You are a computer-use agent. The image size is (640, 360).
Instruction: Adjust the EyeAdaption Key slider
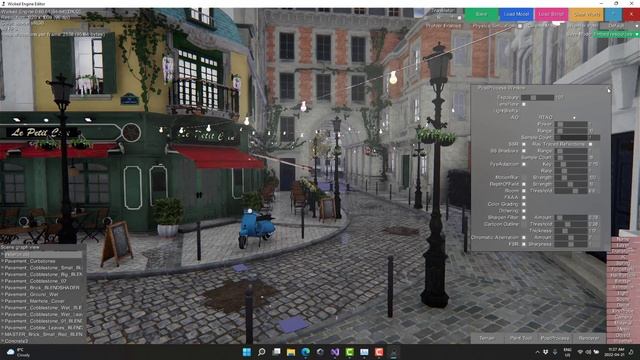point(571,164)
